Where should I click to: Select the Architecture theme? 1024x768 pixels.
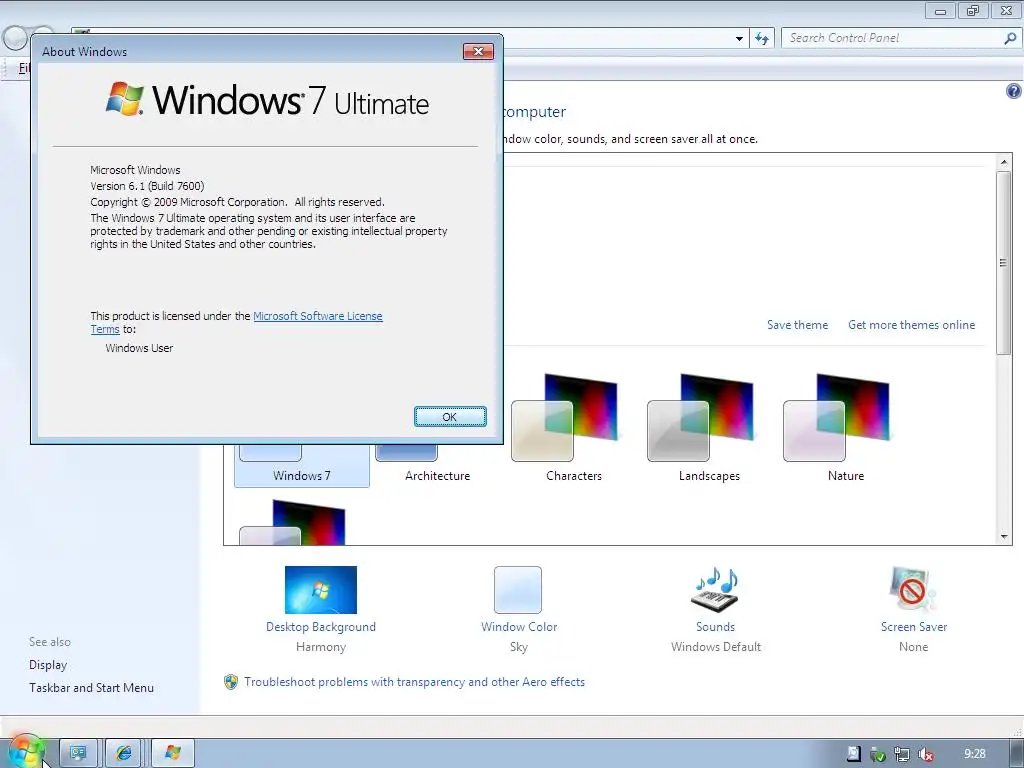[437, 465]
